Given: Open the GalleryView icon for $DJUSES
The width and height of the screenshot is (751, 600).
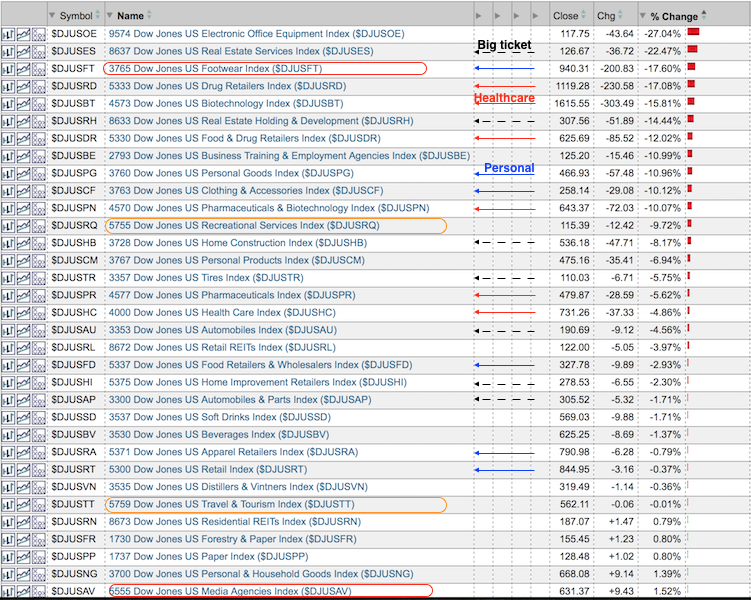Looking at the screenshot, I should (x=23, y=51).
